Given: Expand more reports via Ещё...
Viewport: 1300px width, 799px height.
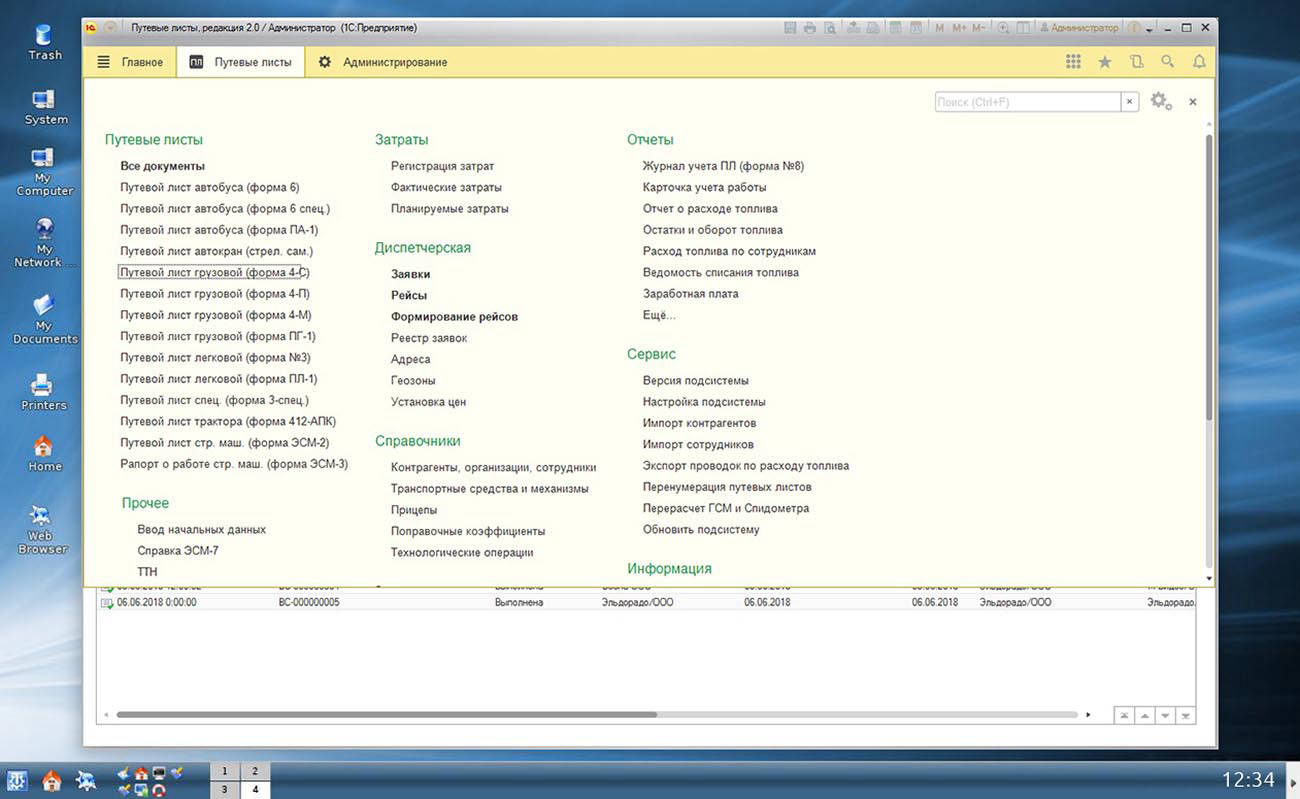Looking at the screenshot, I should (x=659, y=315).
